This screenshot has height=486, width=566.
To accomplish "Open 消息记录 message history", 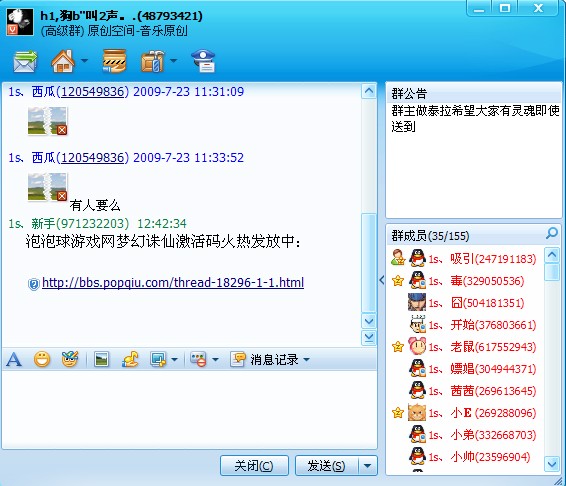I will tap(265, 359).
